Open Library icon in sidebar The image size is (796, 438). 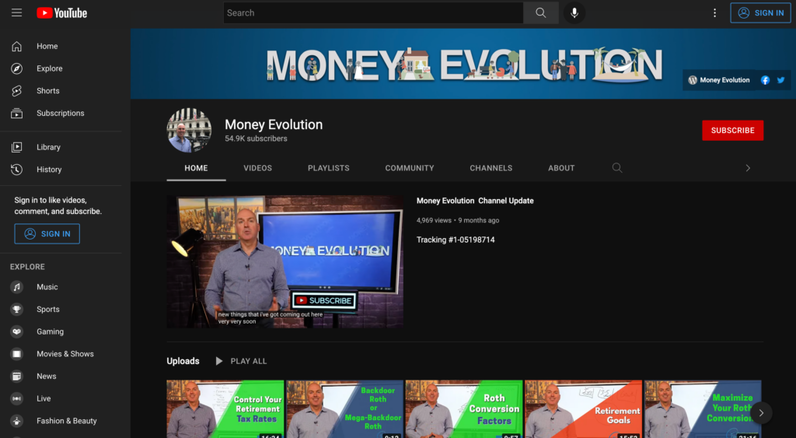click(x=17, y=147)
